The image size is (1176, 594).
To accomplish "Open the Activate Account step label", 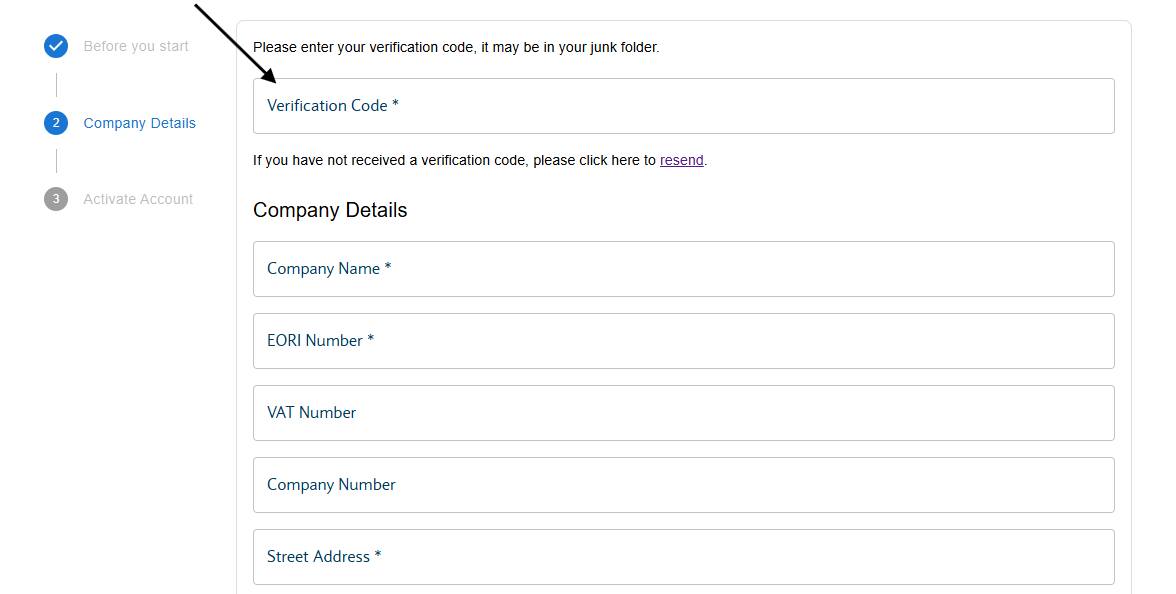I will tap(138, 200).
